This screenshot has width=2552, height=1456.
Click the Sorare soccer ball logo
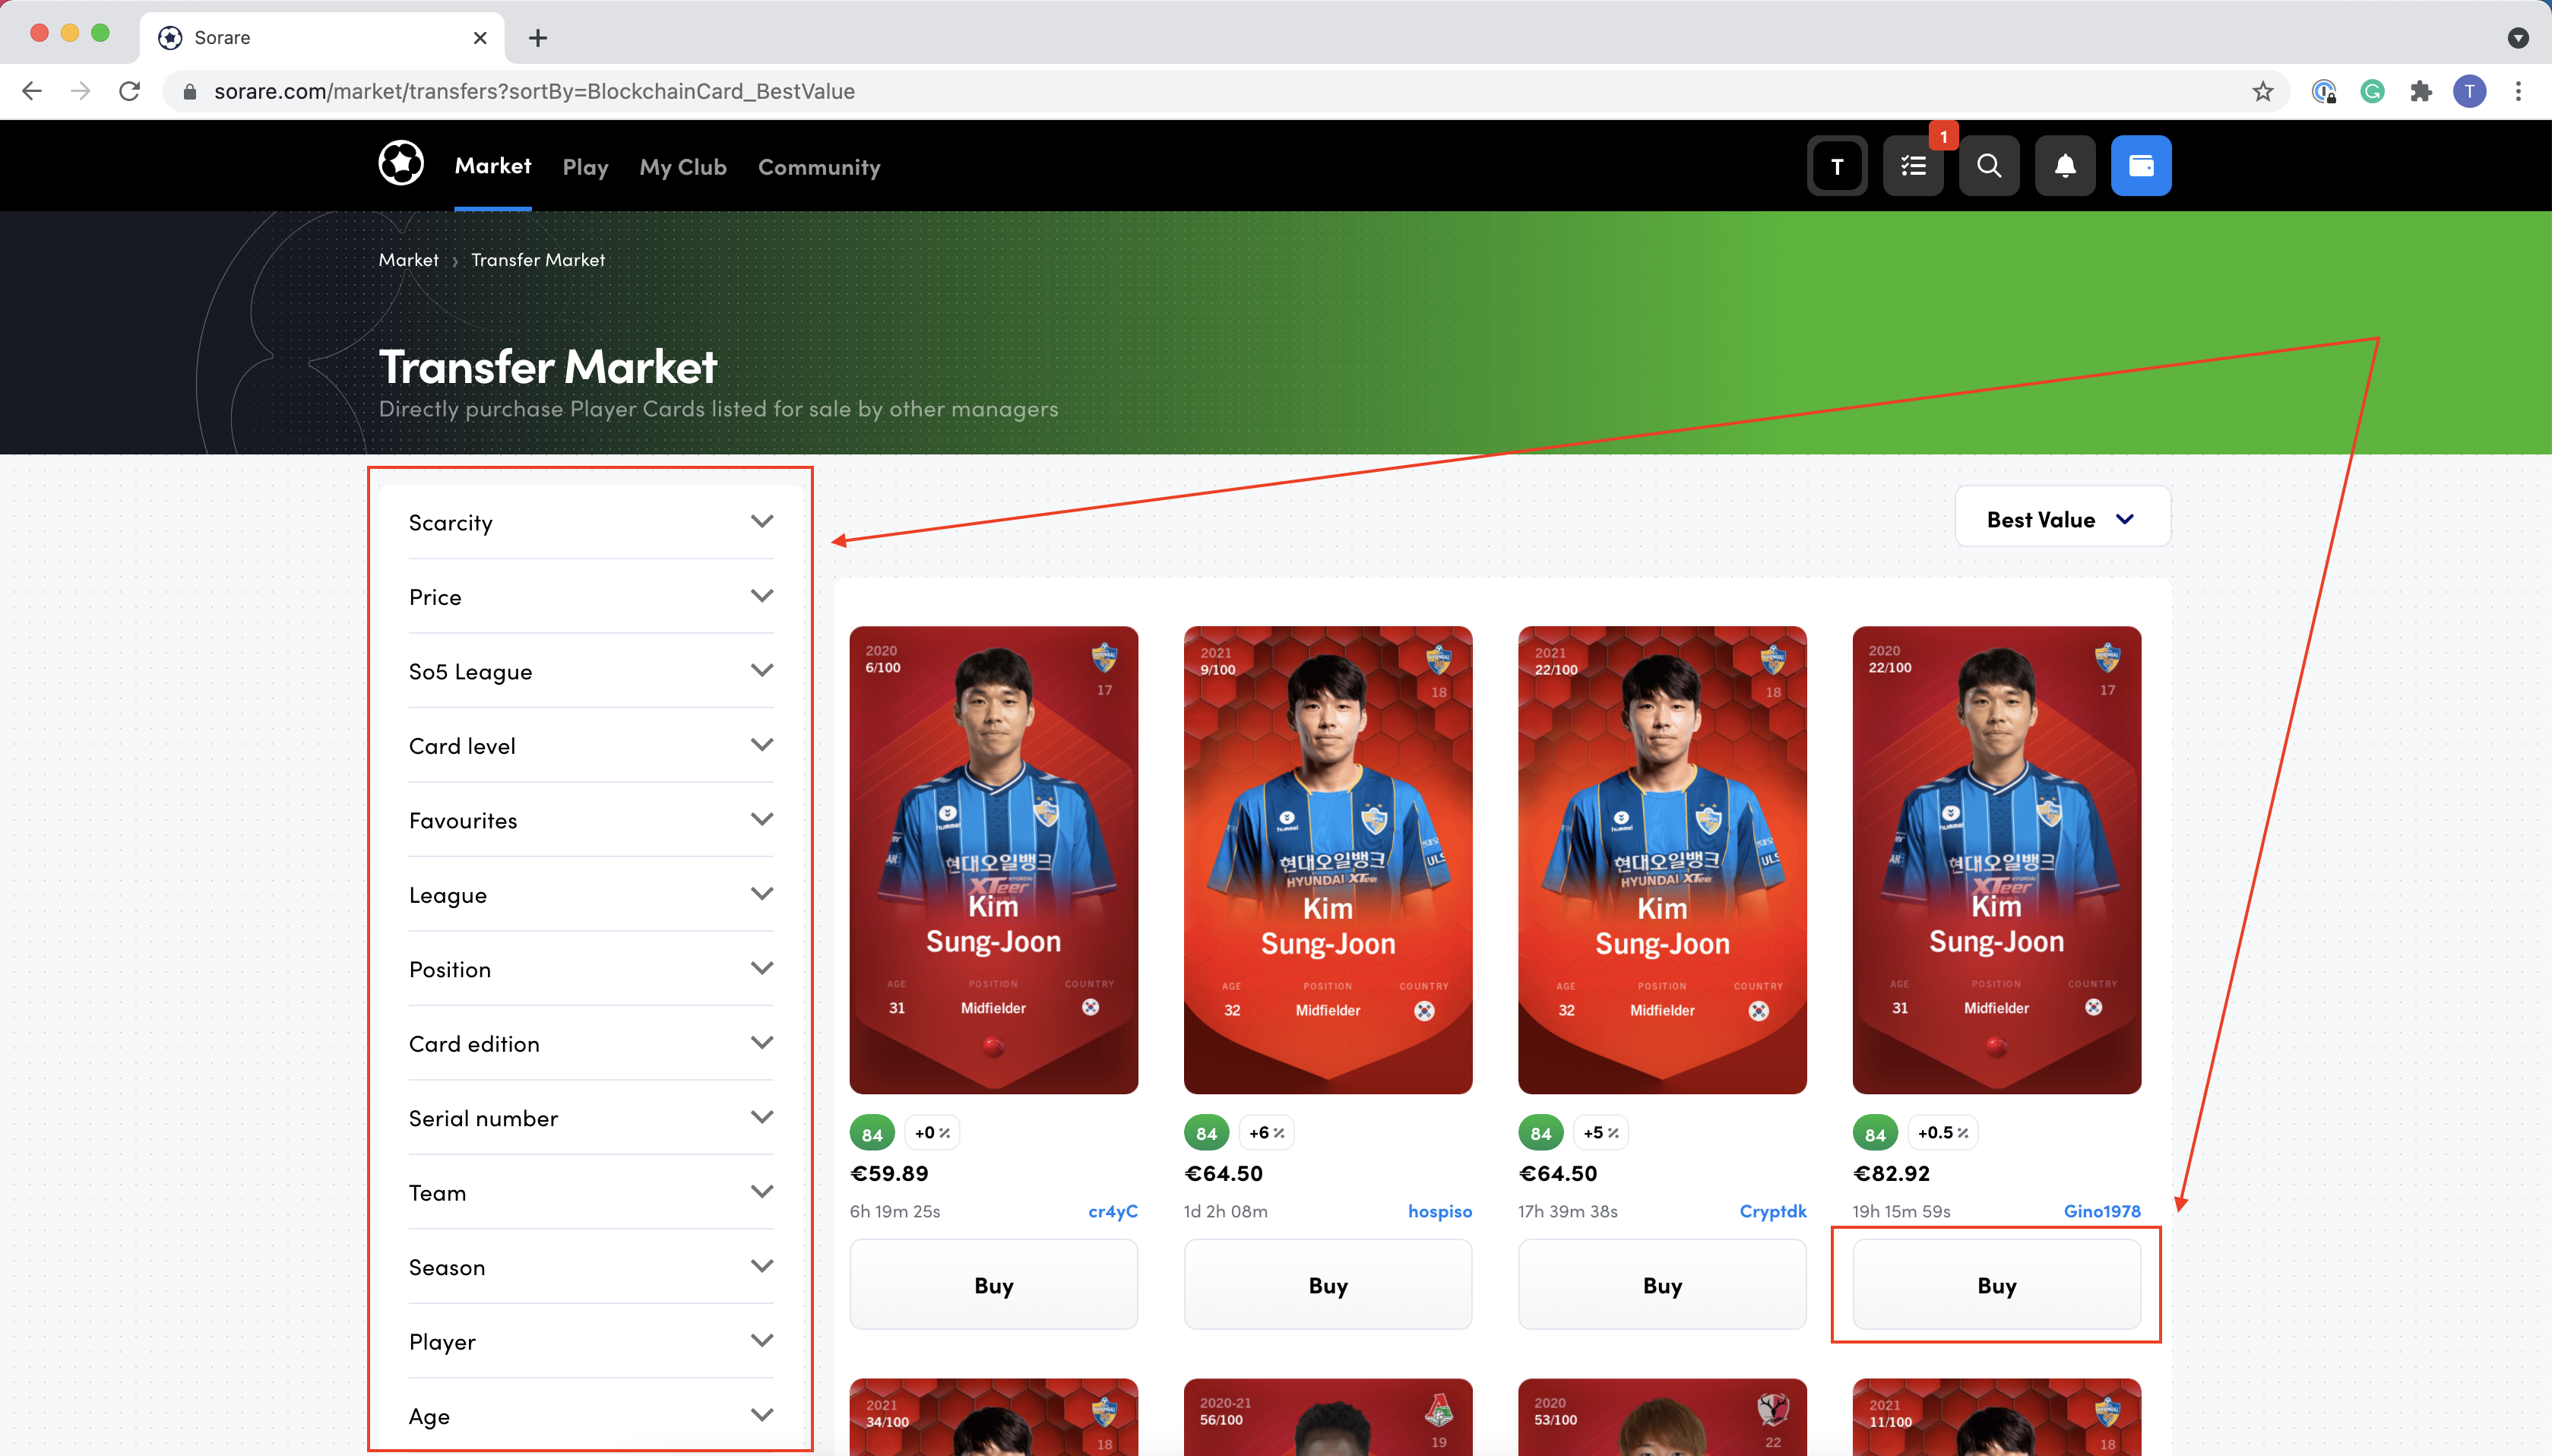[x=401, y=164]
